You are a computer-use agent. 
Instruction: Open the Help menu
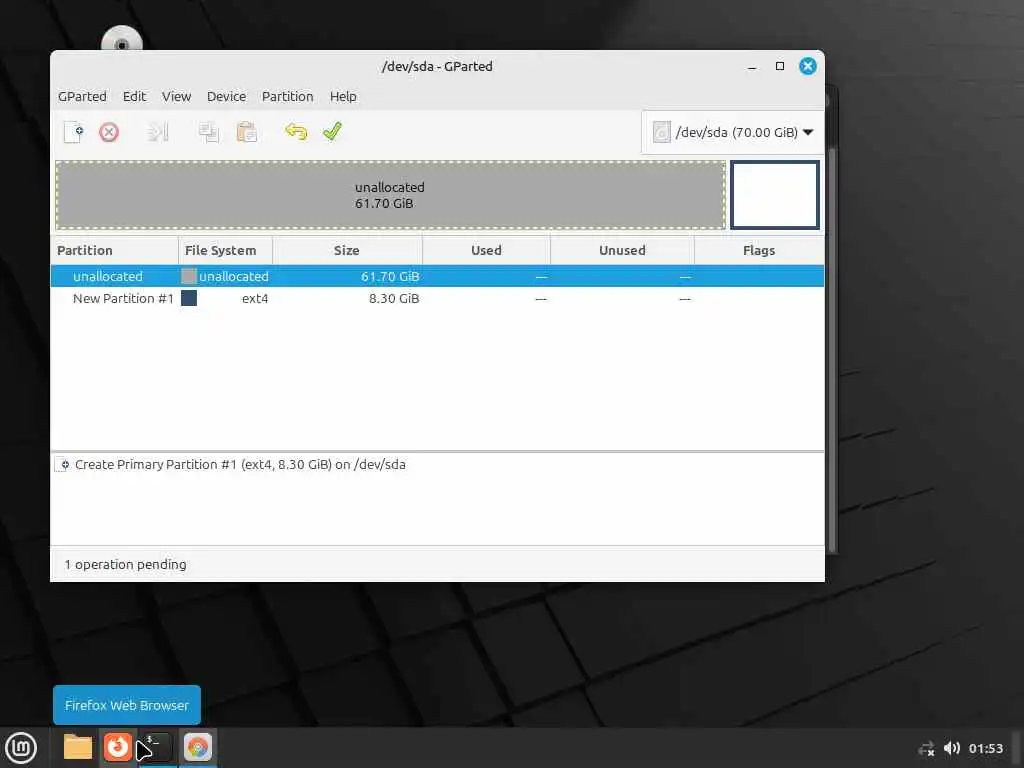coord(343,97)
